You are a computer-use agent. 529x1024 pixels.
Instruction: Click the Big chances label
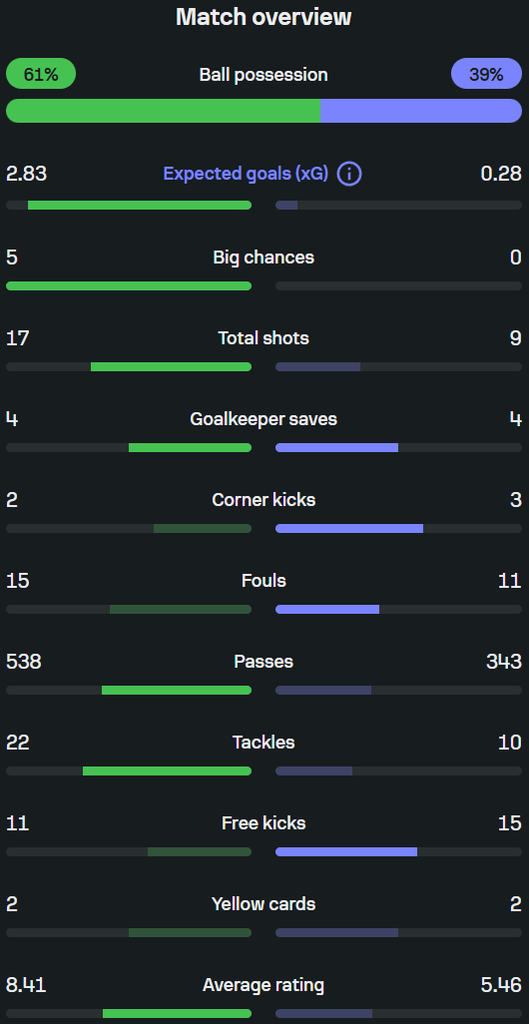coord(264,257)
